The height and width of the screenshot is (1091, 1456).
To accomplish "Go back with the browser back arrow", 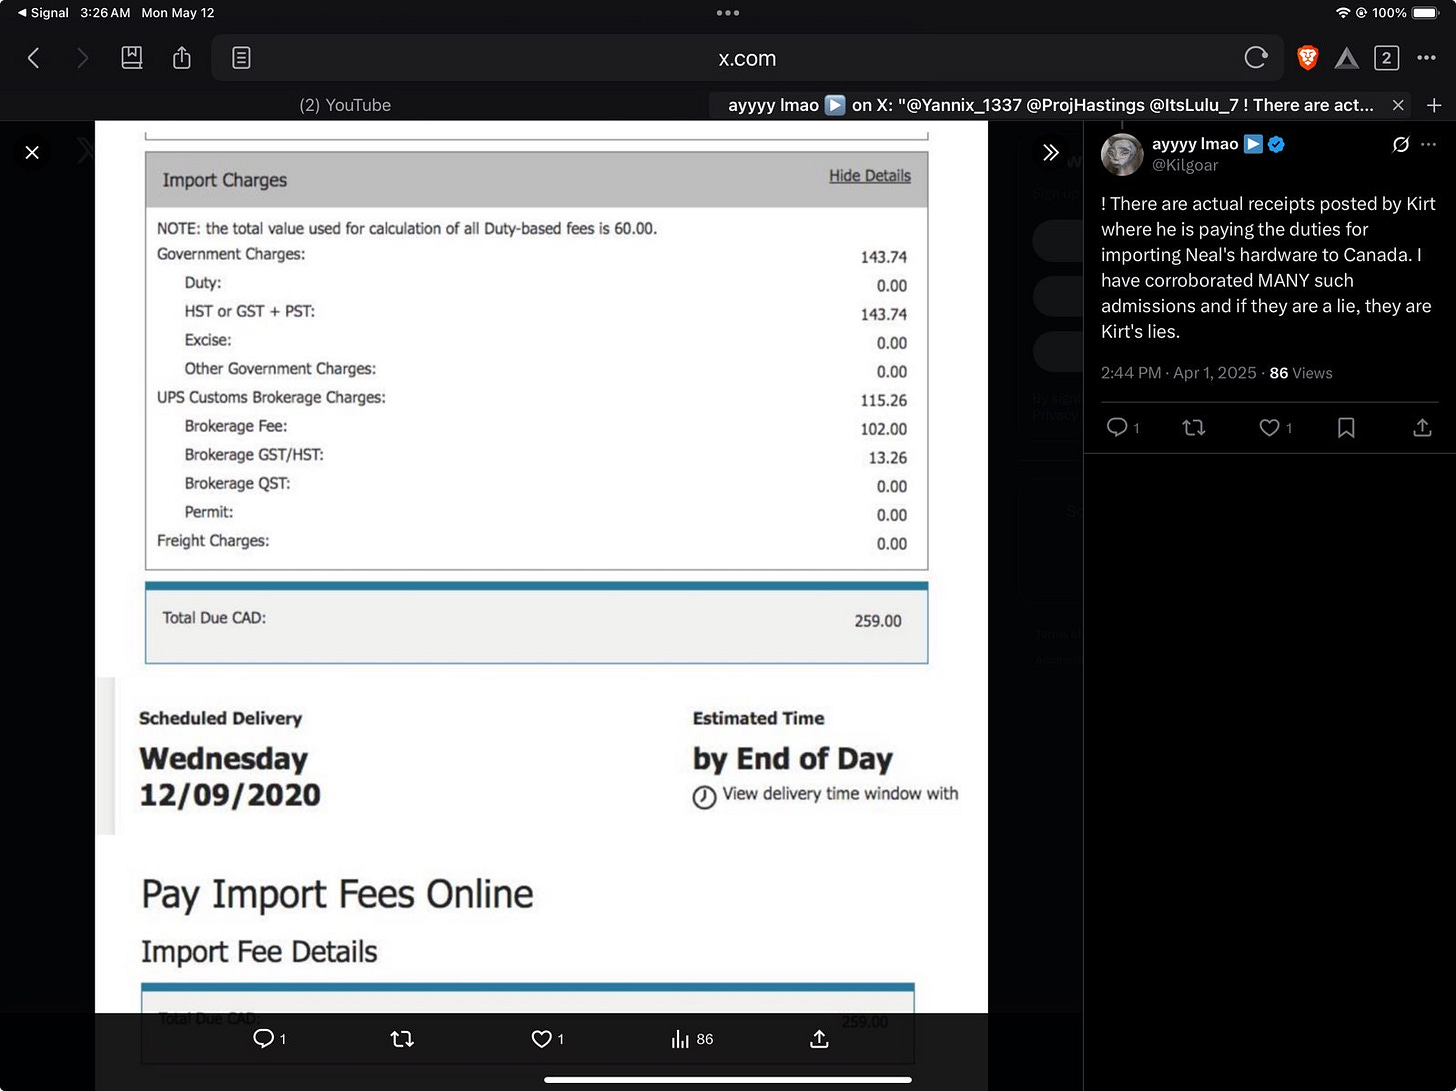I will 34,58.
